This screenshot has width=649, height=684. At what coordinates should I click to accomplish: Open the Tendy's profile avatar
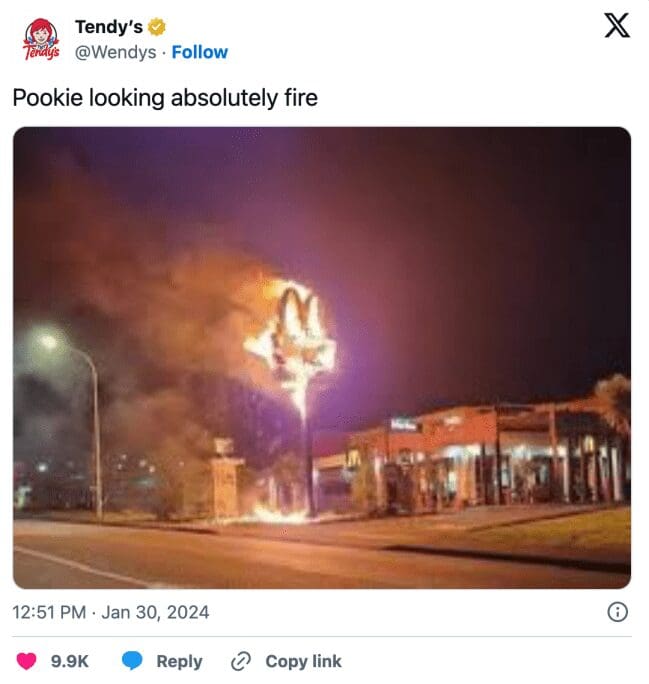tap(41, 39)
